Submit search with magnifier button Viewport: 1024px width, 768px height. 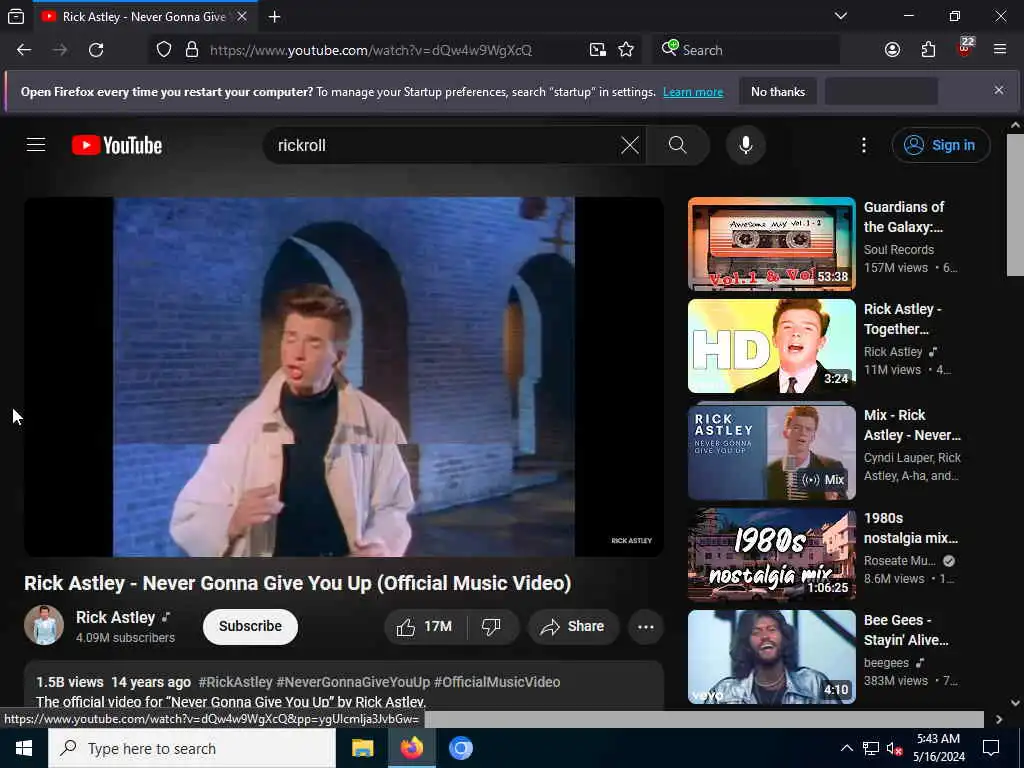tap(678, 145)
